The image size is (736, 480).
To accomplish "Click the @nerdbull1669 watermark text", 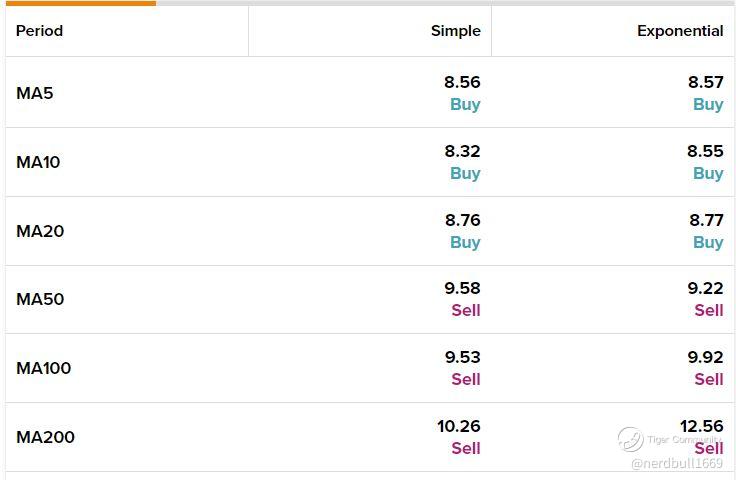I will click(x=677, y=464).
